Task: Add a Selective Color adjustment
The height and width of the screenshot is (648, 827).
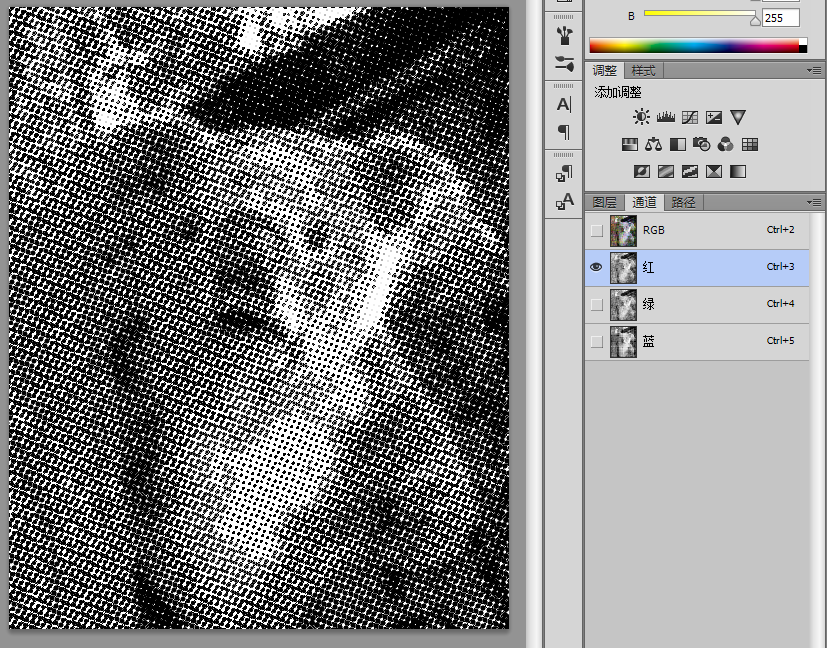Action: click(x=714, y=171)
